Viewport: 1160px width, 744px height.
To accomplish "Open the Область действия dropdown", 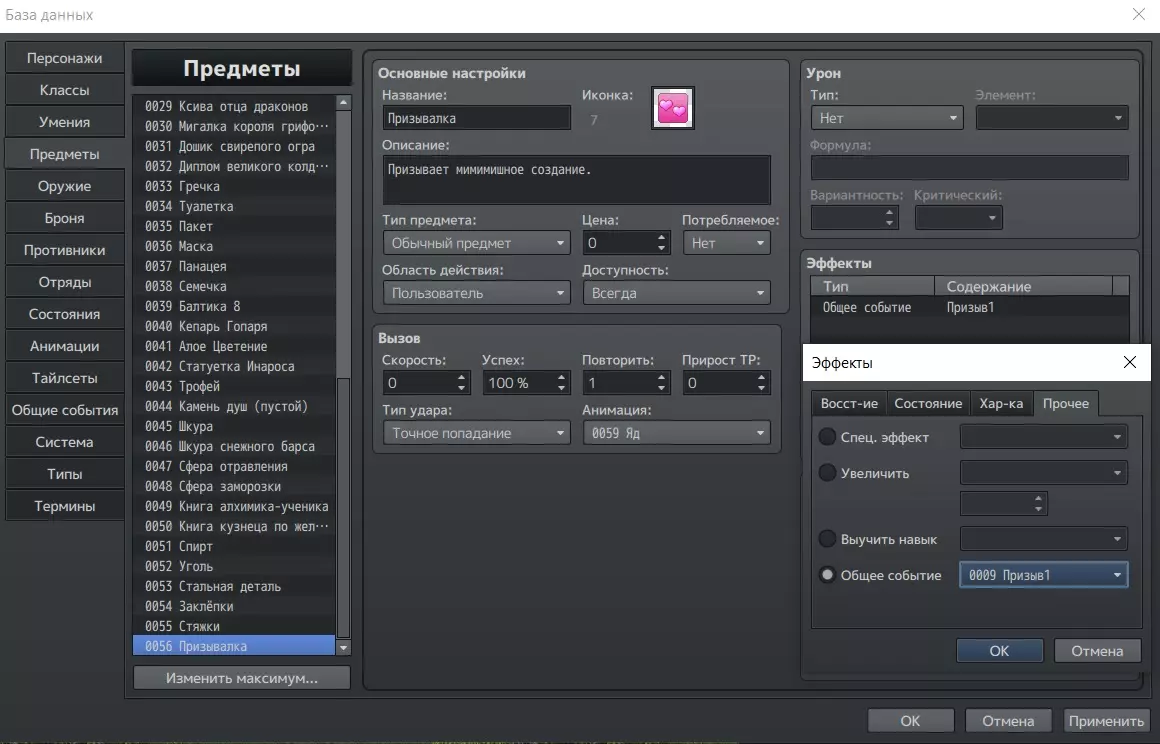I will 476,293.
